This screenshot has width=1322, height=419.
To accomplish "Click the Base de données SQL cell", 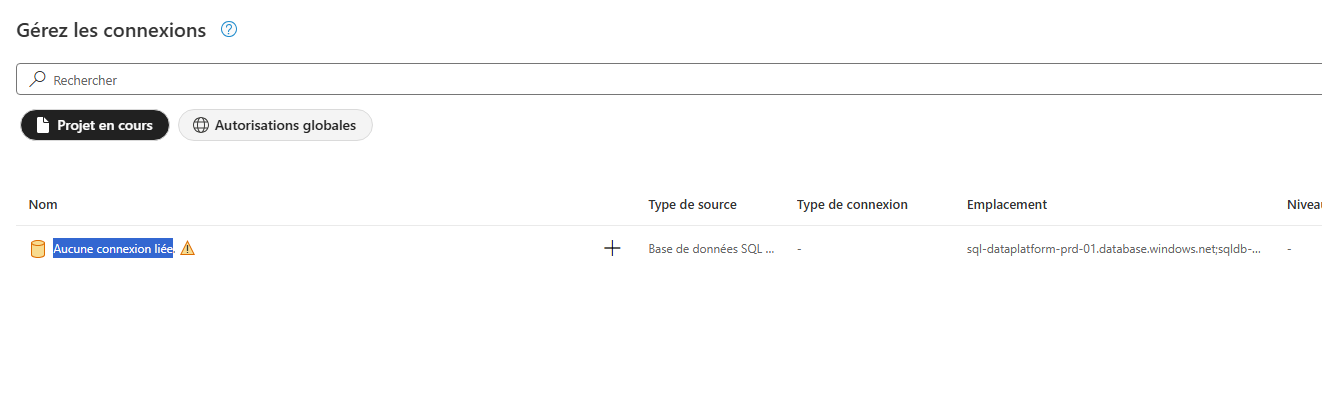I will (x=711, y=249).
